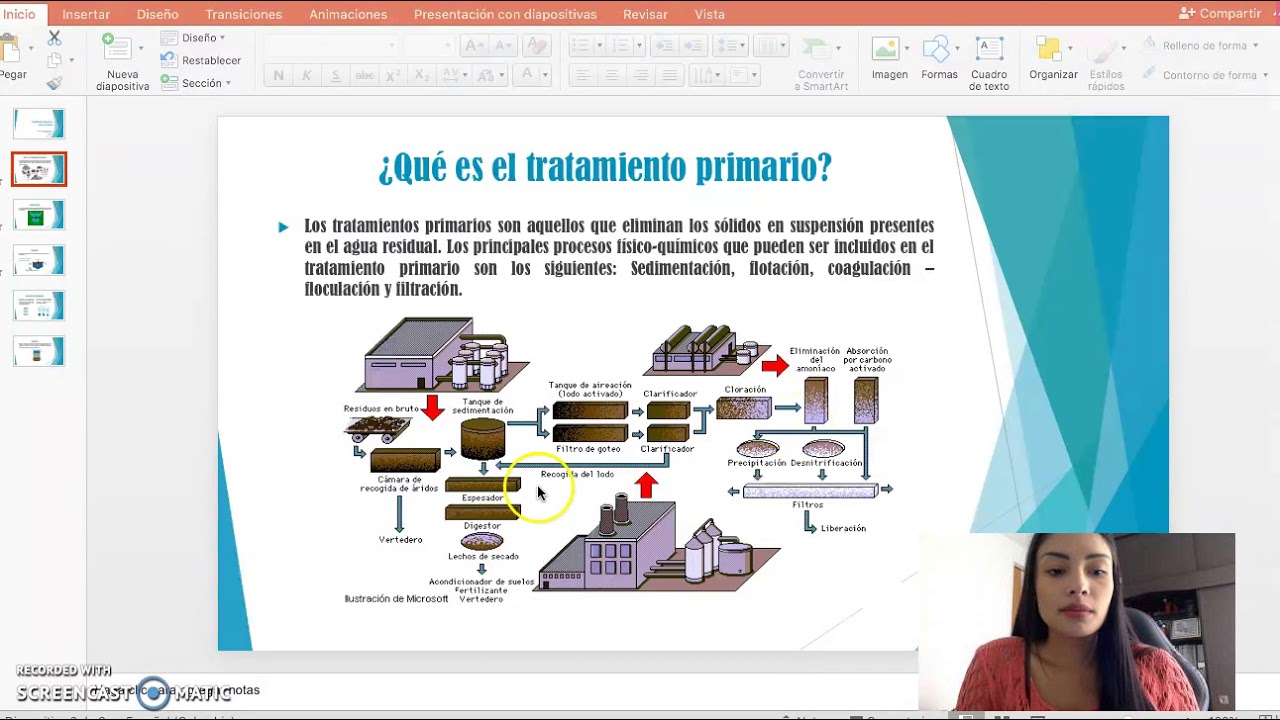This screenshot has height=720, width=1280.
Task: Toggle italic (K) formatting
Action: point(307,75)
